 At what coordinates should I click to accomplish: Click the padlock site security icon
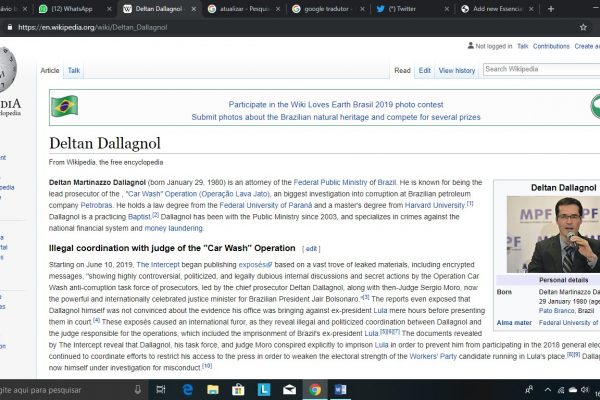tap(10, 27)
